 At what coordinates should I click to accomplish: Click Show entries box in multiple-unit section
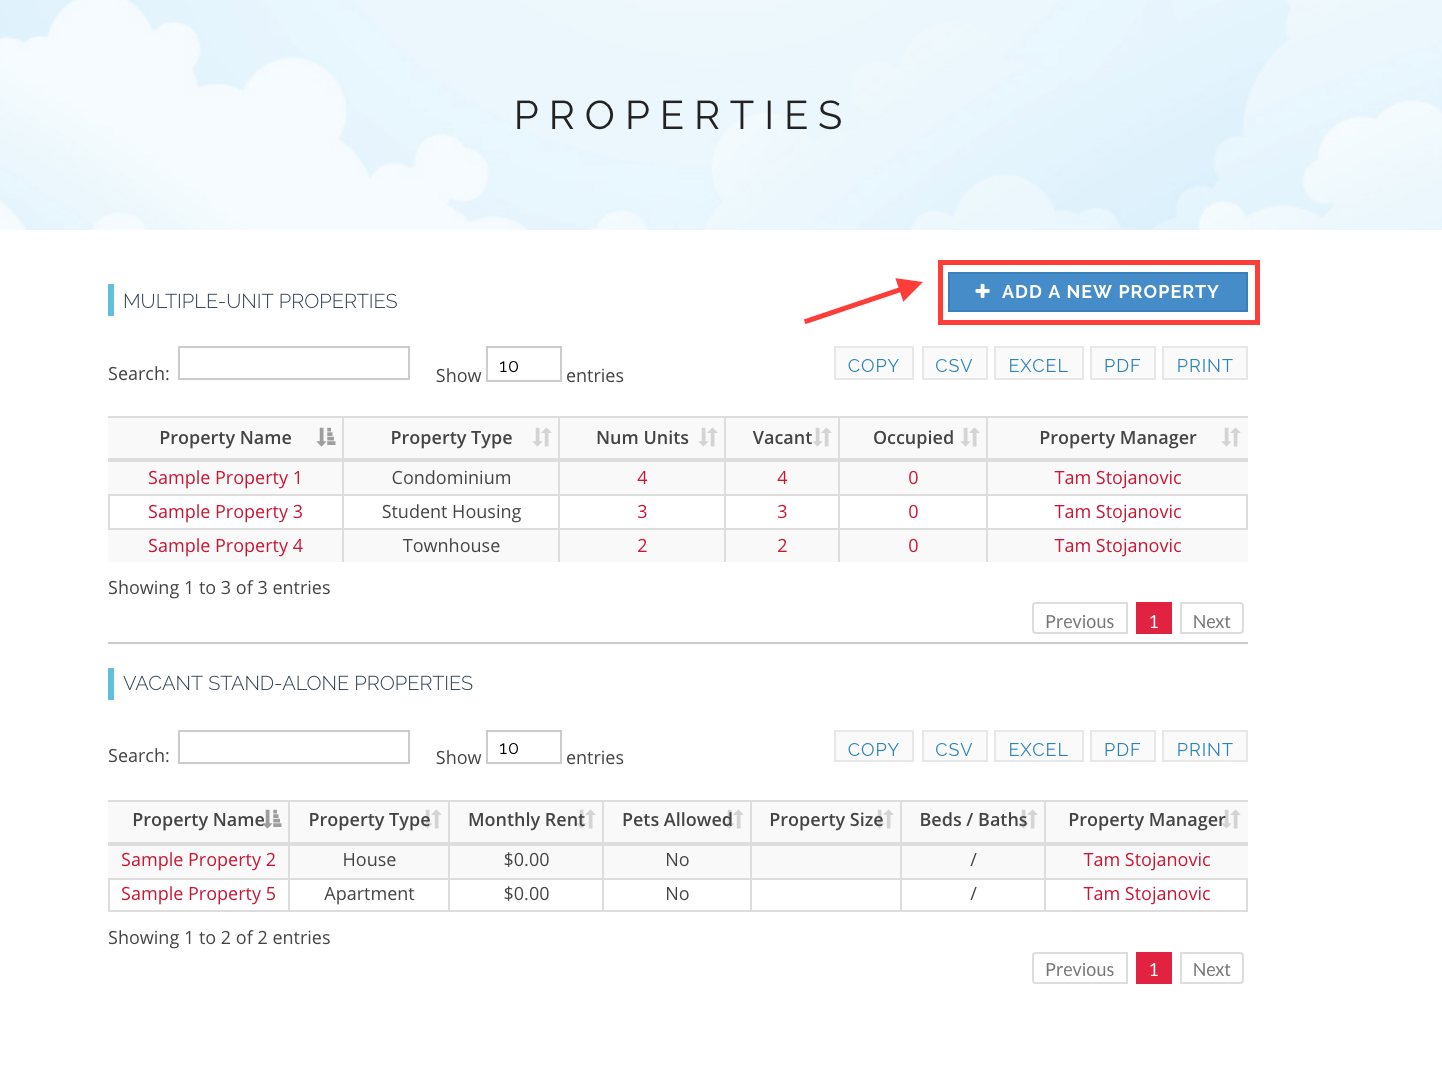pos(523,364)
